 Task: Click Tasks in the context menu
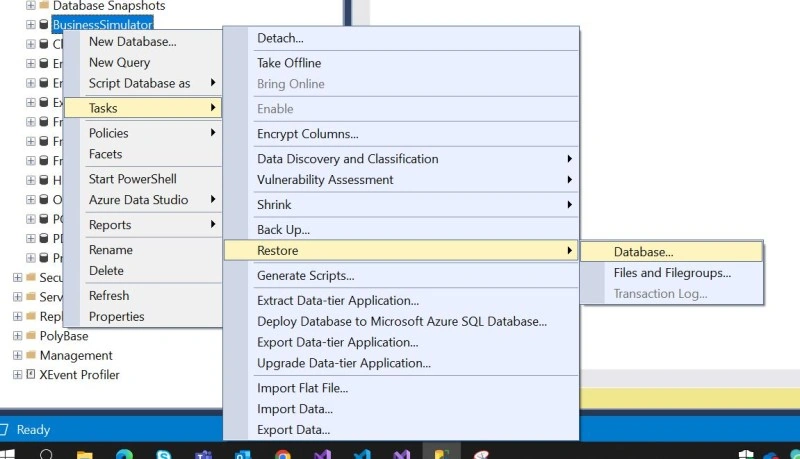(x=143, y=108)
